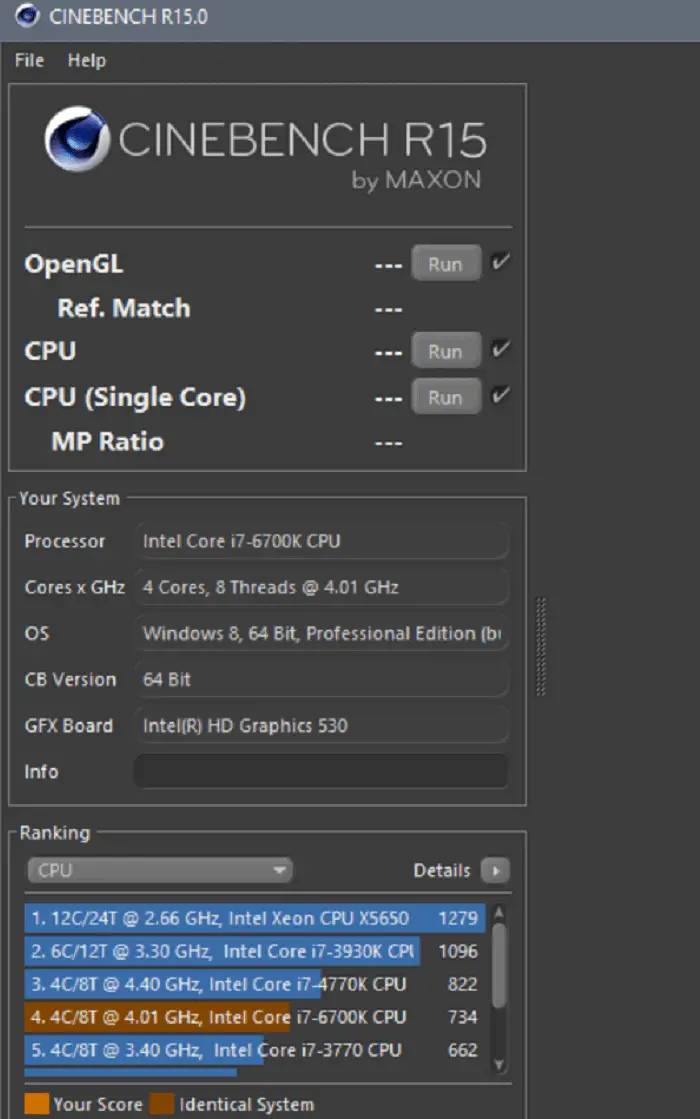Toggle the CPU (Single Core) test checkbox
The image size is (700, 1119).
point(500,395)
